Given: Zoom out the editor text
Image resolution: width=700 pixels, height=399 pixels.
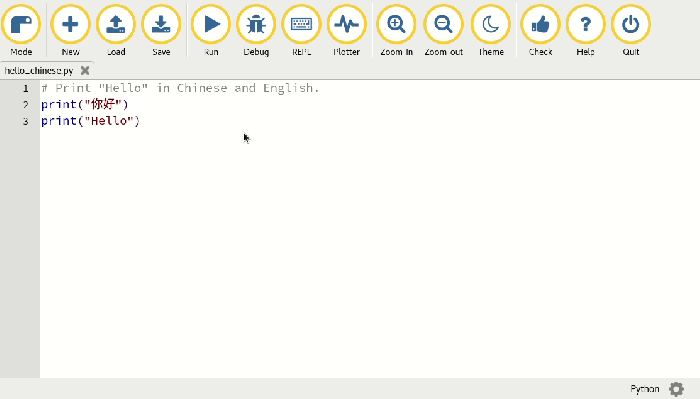Looking at the screenshot, I should [443, 30].
